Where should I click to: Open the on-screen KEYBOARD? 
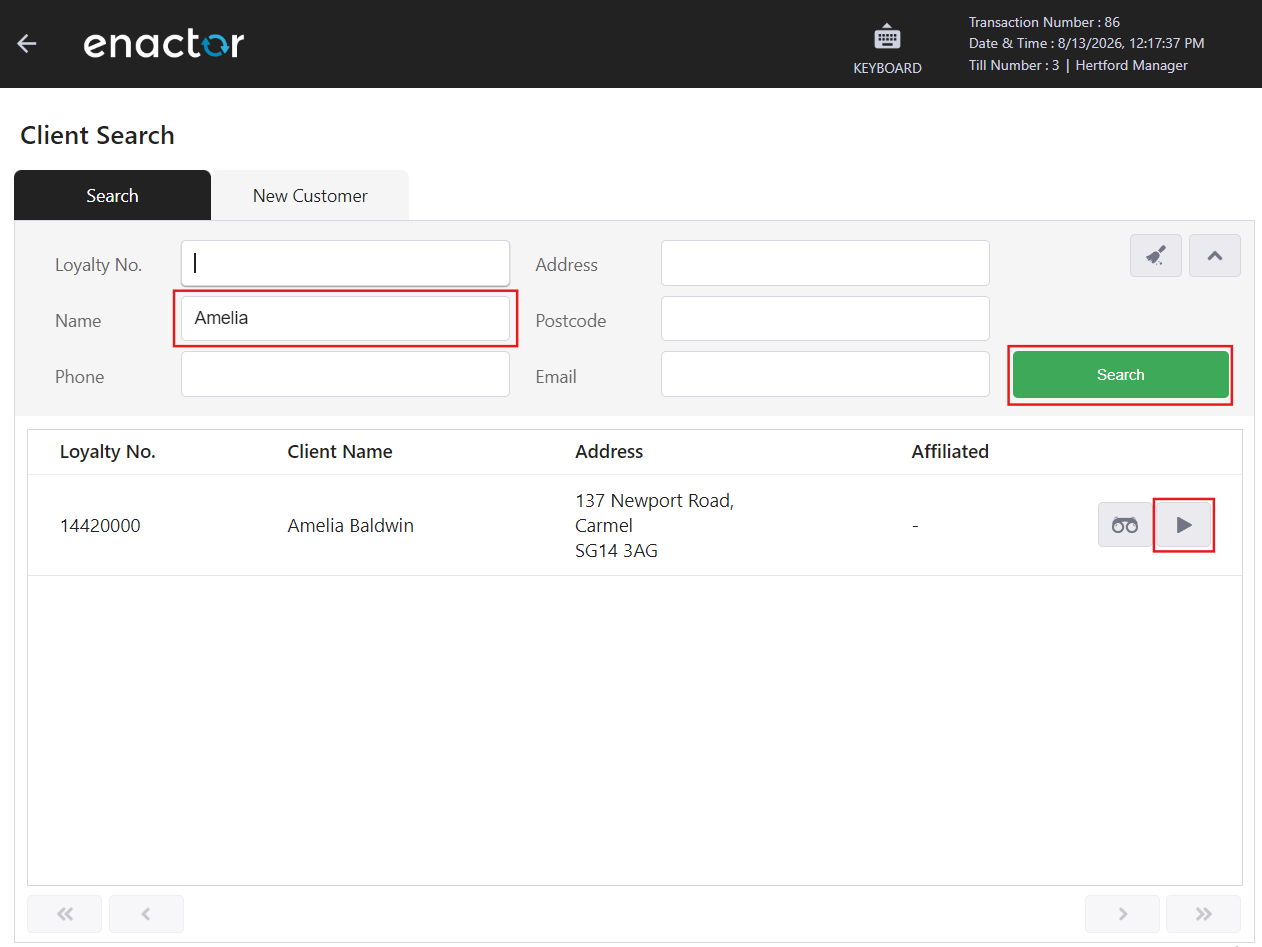[x=887, y=50]
